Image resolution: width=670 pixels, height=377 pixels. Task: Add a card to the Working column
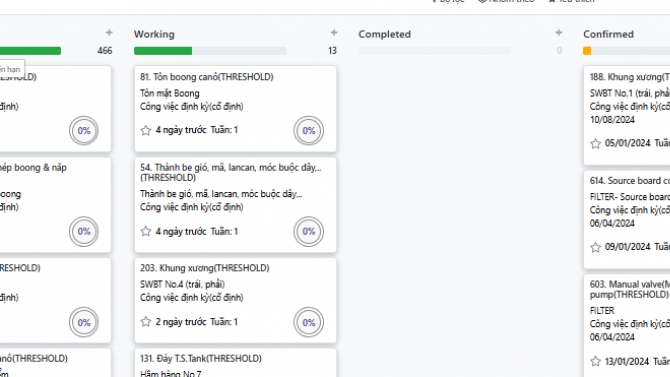pyautogui.click(x=334, y=32)
